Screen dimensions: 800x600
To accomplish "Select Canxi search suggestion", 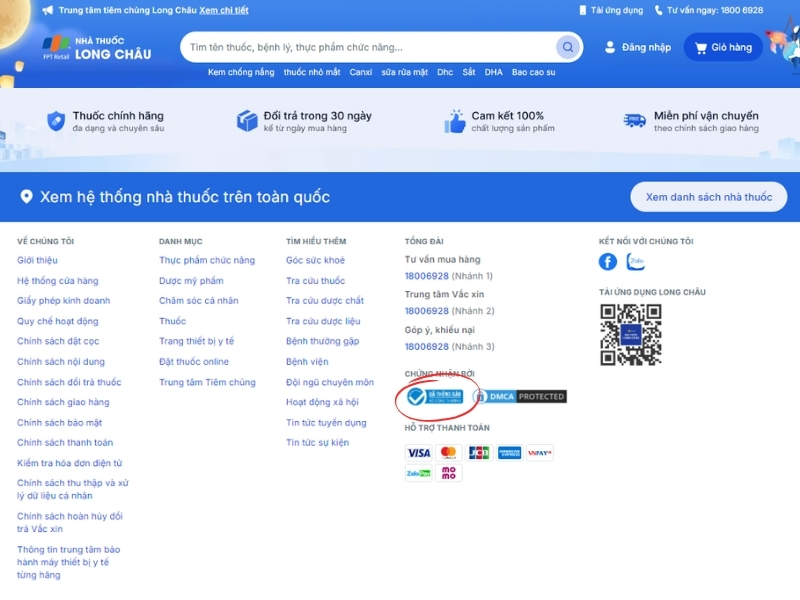I will coord(361,72).
